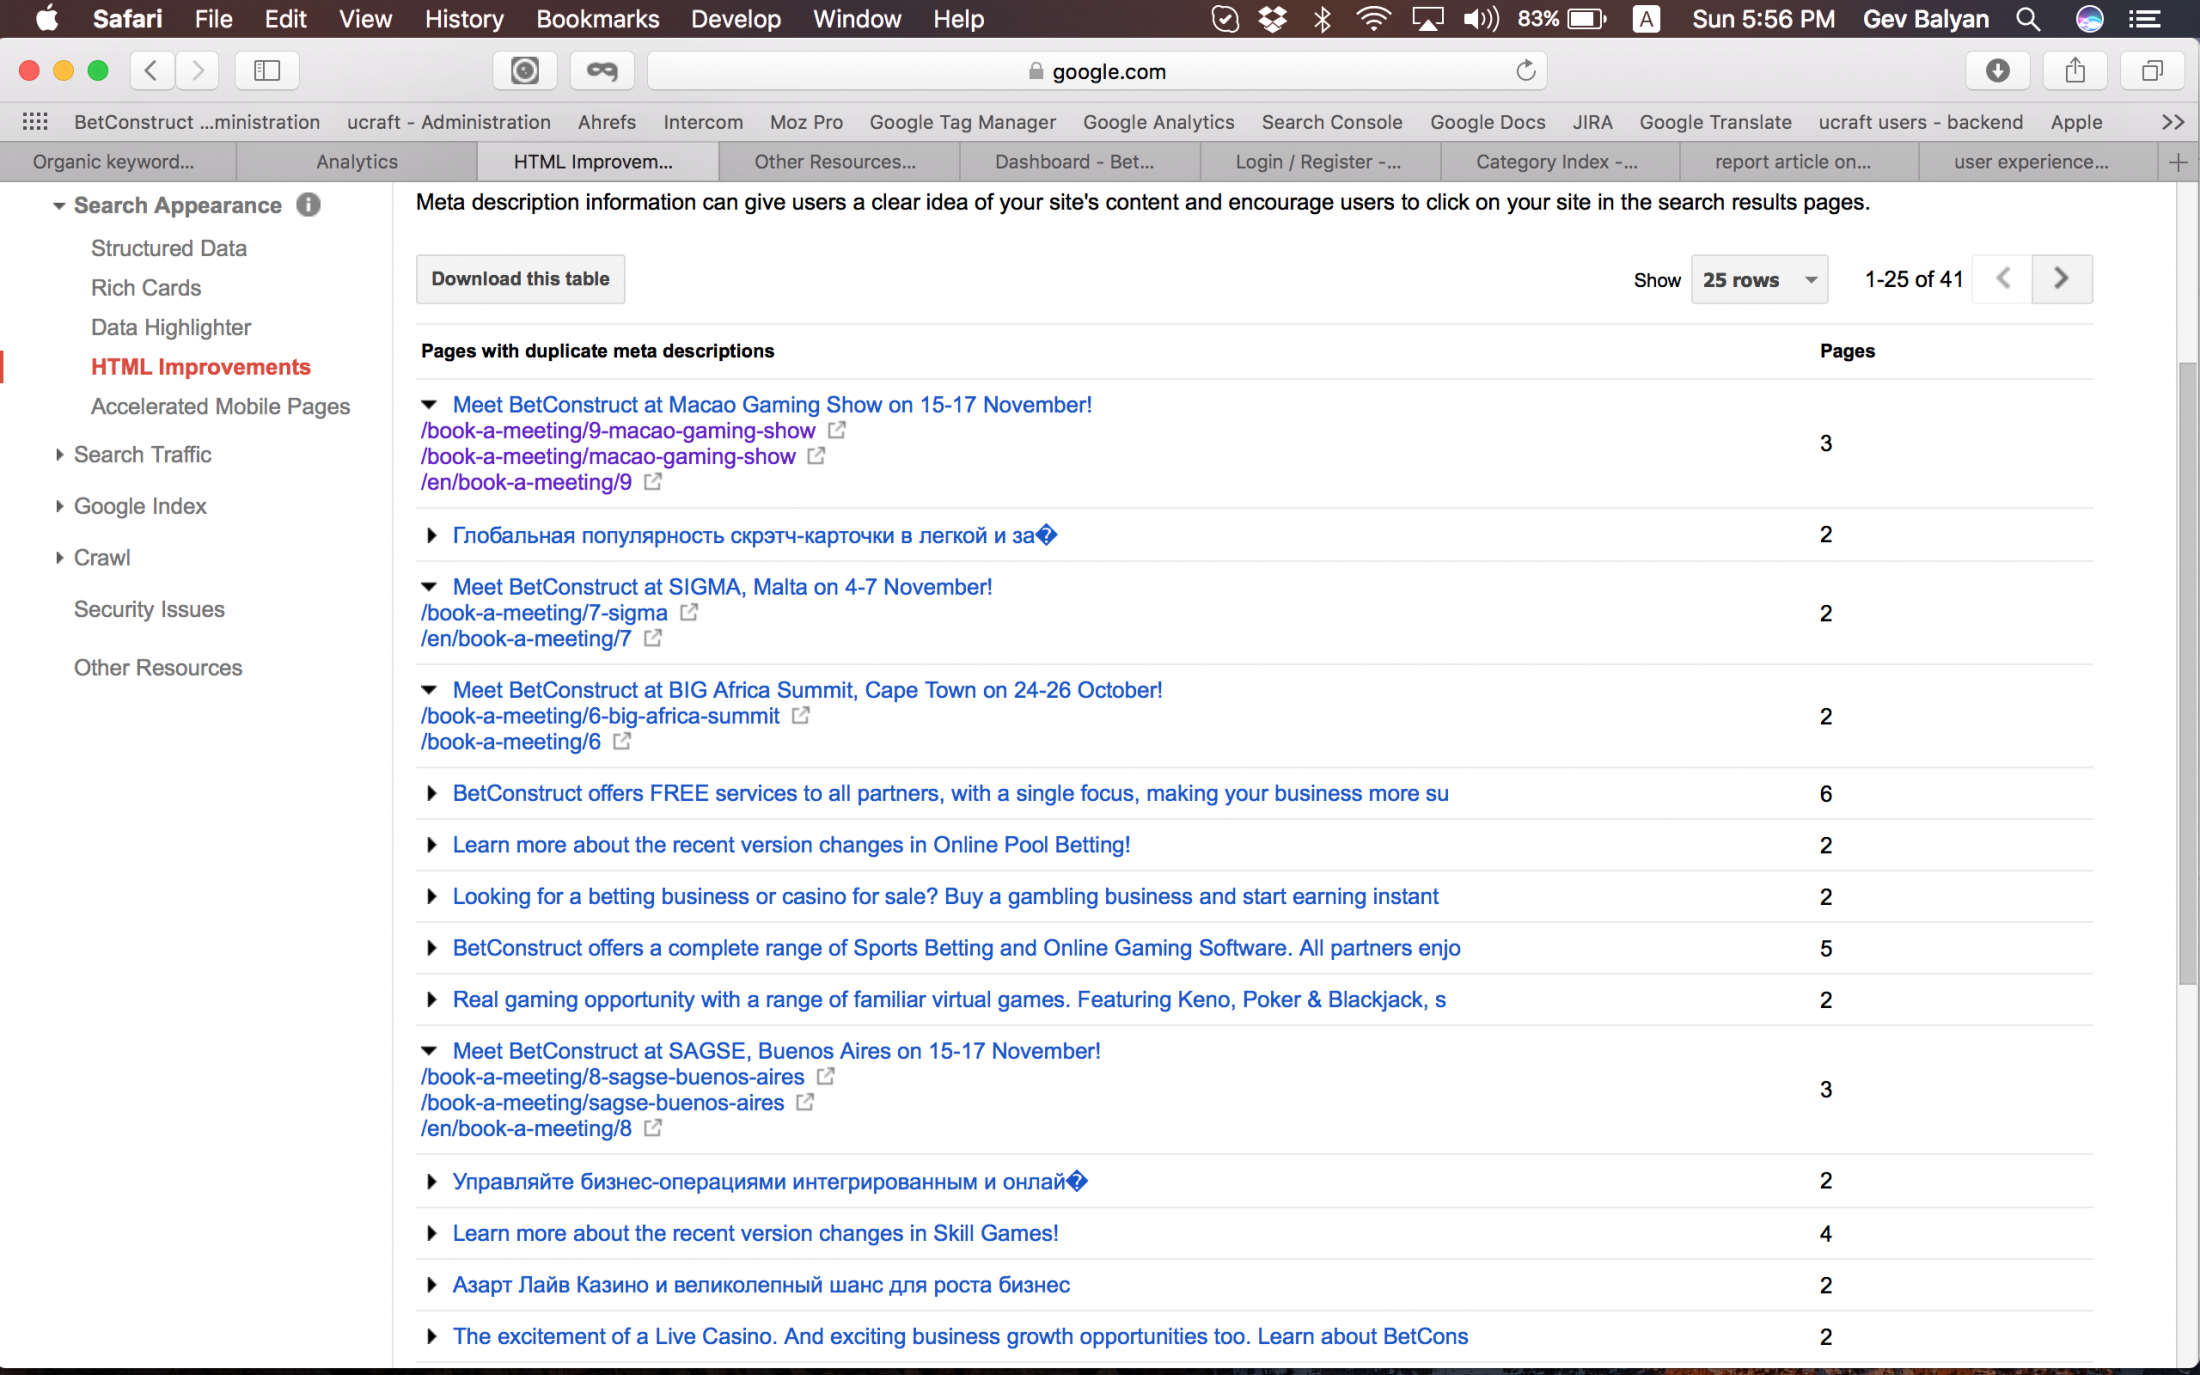Click the Share button in Safari toolbar
The height and width of the screenshot is (1375, 2200).
tap(2075, 70)
